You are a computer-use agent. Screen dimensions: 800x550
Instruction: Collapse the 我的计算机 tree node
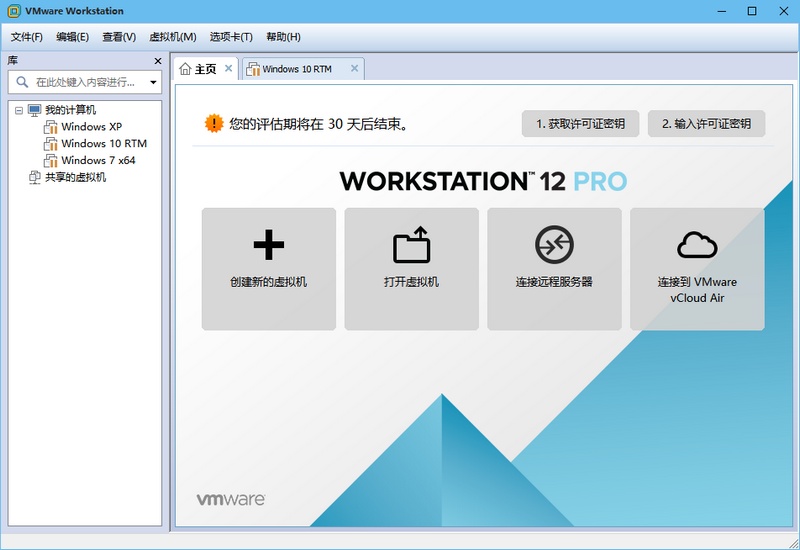pyautogui.click(x=19, y=110)
